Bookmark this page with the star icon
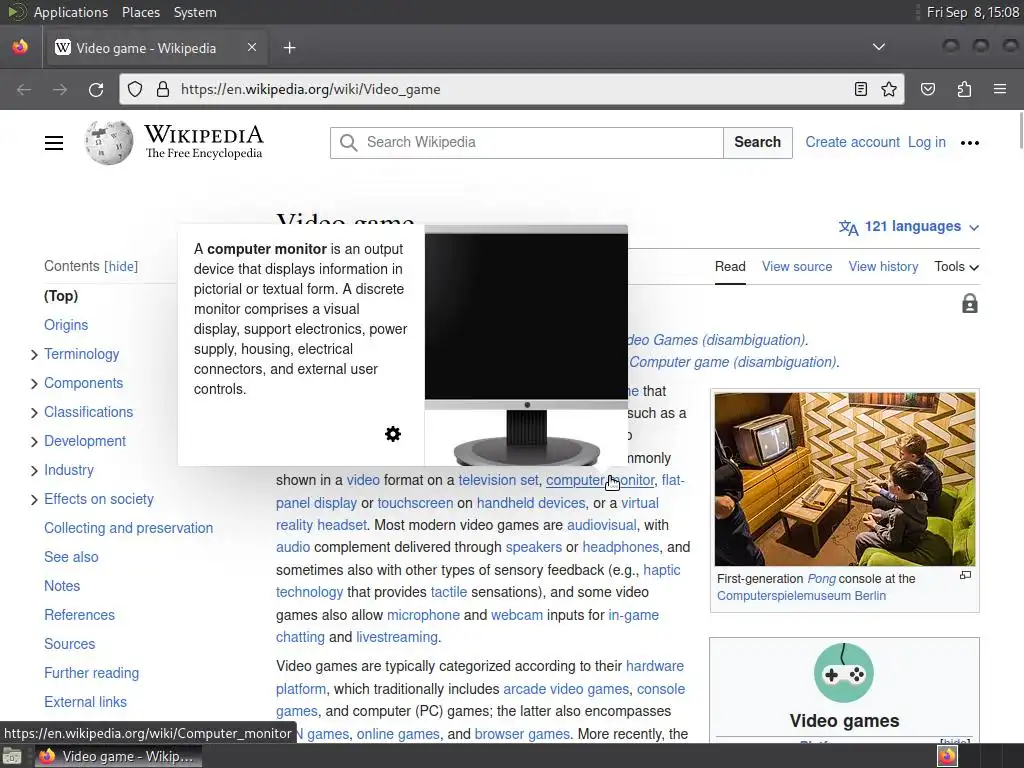The height and width of the screenshot is (768, 1024). pyautogui.click(x=889, y=89)
